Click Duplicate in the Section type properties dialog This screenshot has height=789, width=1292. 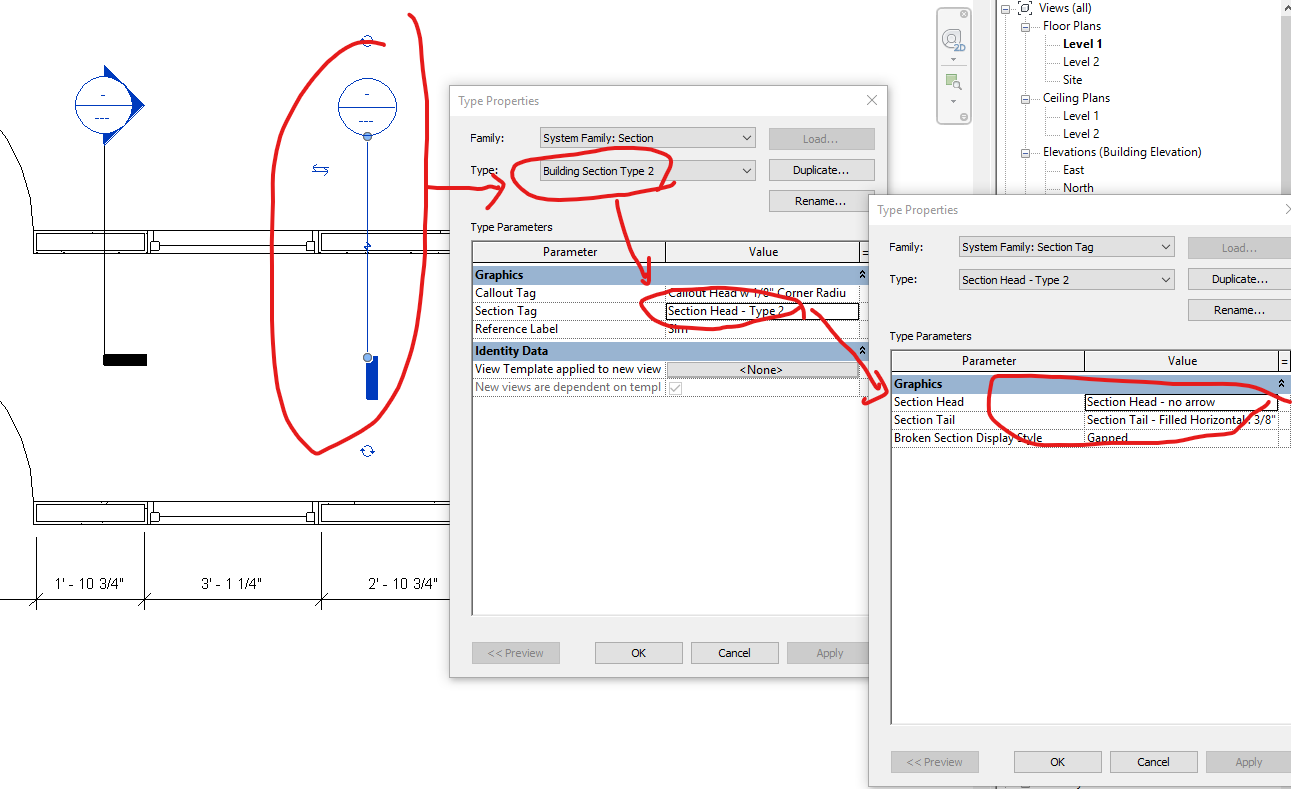pos(821,170)
